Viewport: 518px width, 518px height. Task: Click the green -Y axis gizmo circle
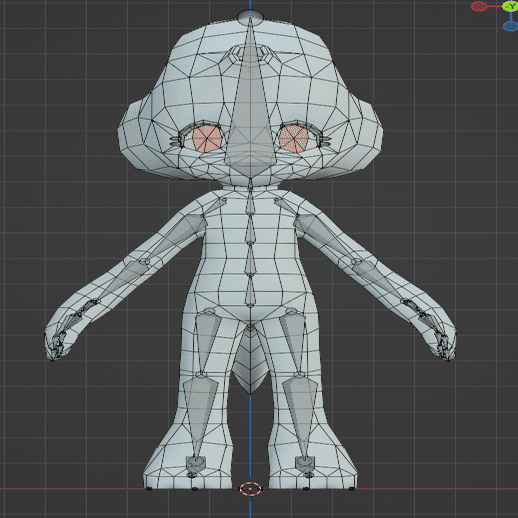pyautogui.click(x=510, y=6)
